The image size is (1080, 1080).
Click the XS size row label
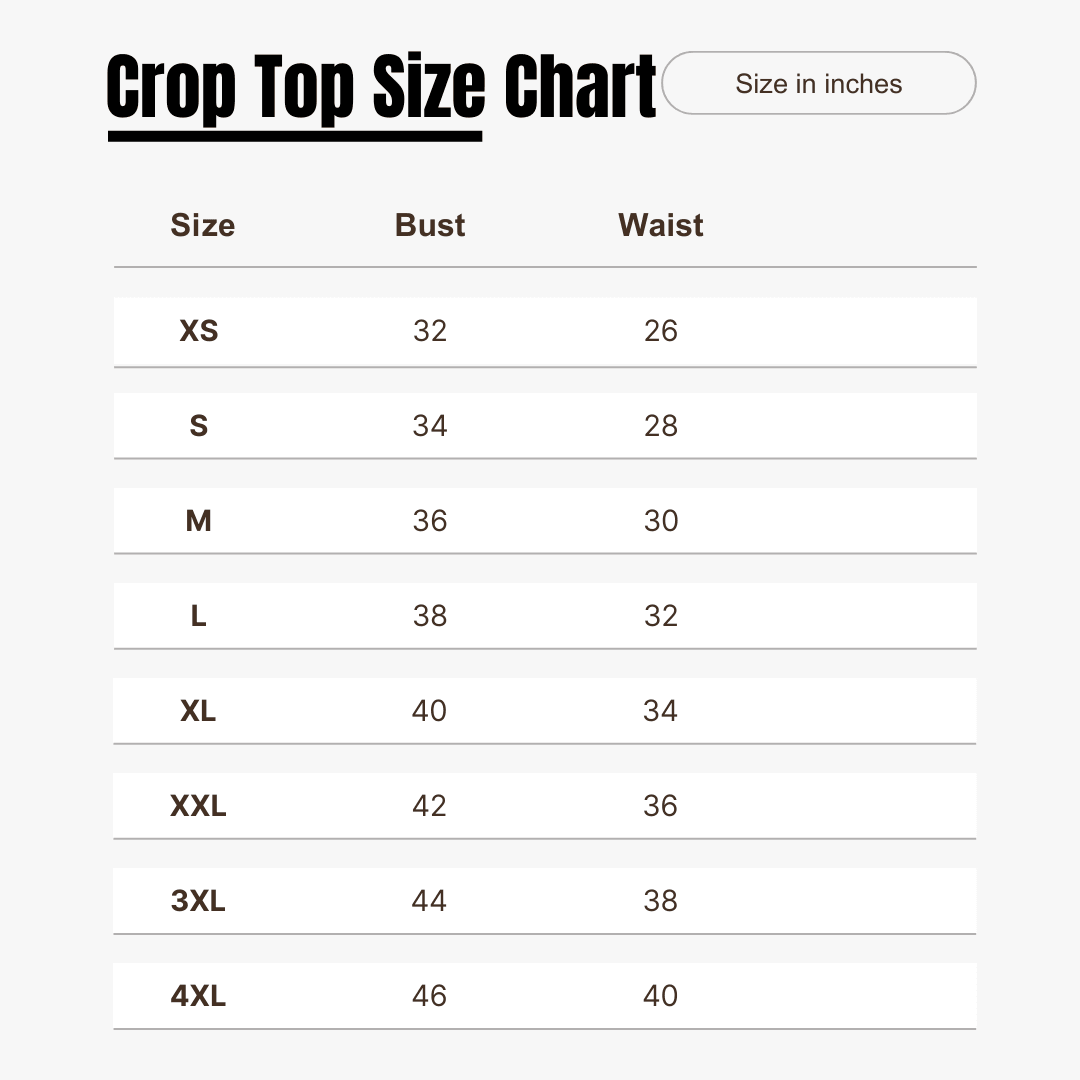pos(199,331)
